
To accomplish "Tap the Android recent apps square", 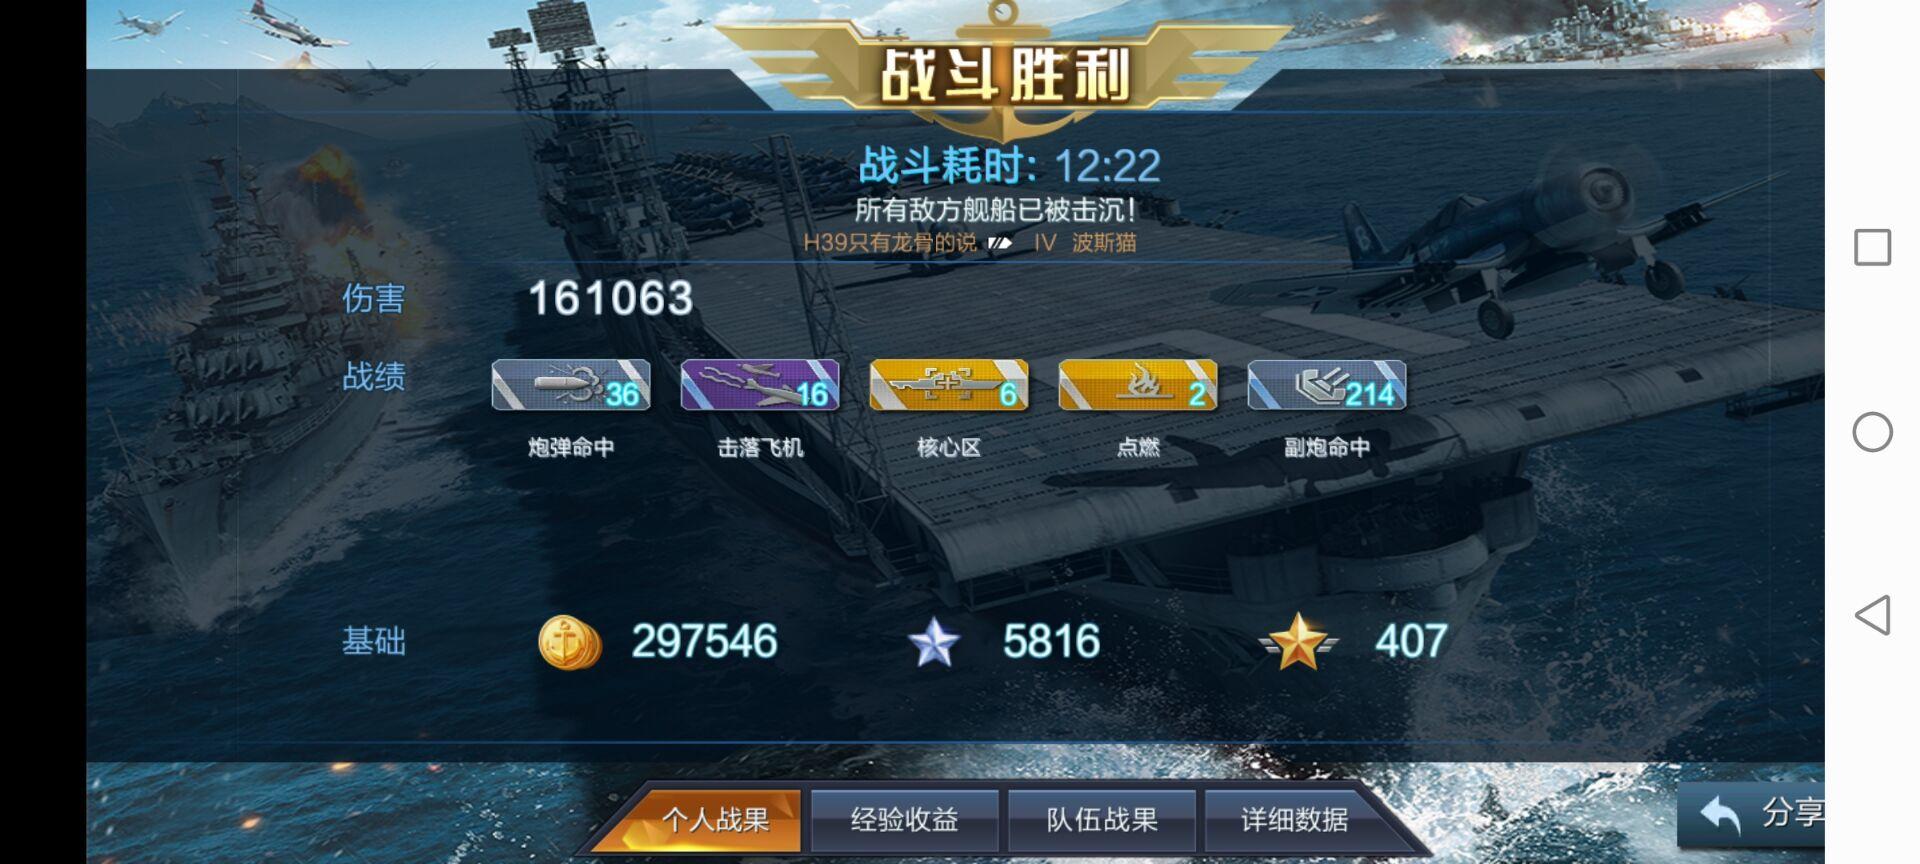I will click(1873, 247).
